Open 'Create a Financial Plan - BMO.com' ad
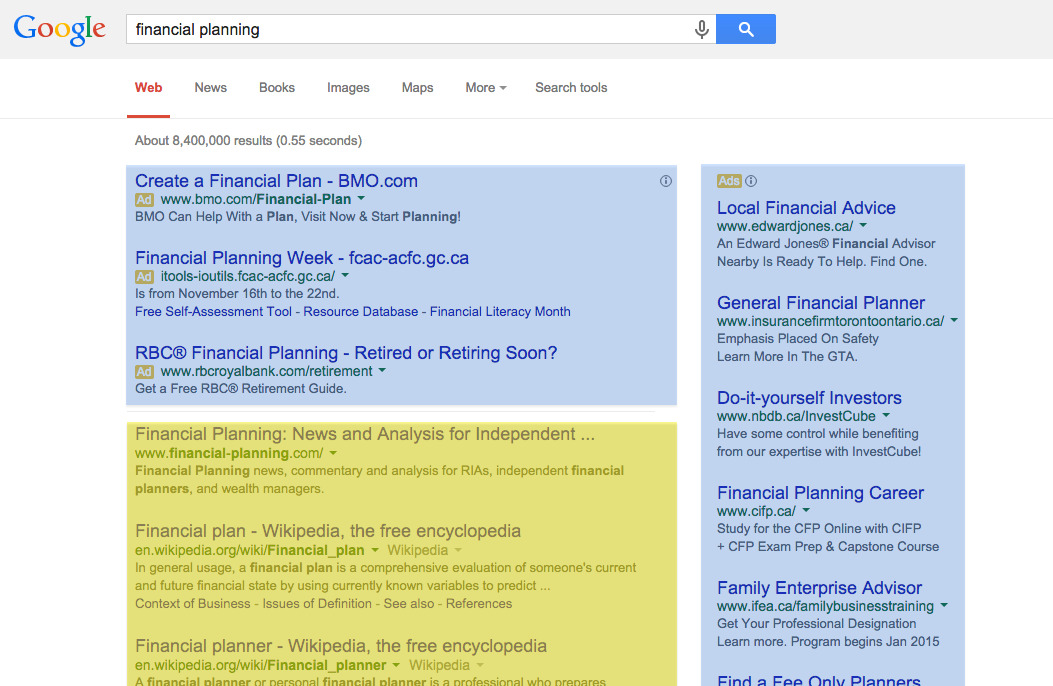 pyautogui.click(x=276, y=181)
